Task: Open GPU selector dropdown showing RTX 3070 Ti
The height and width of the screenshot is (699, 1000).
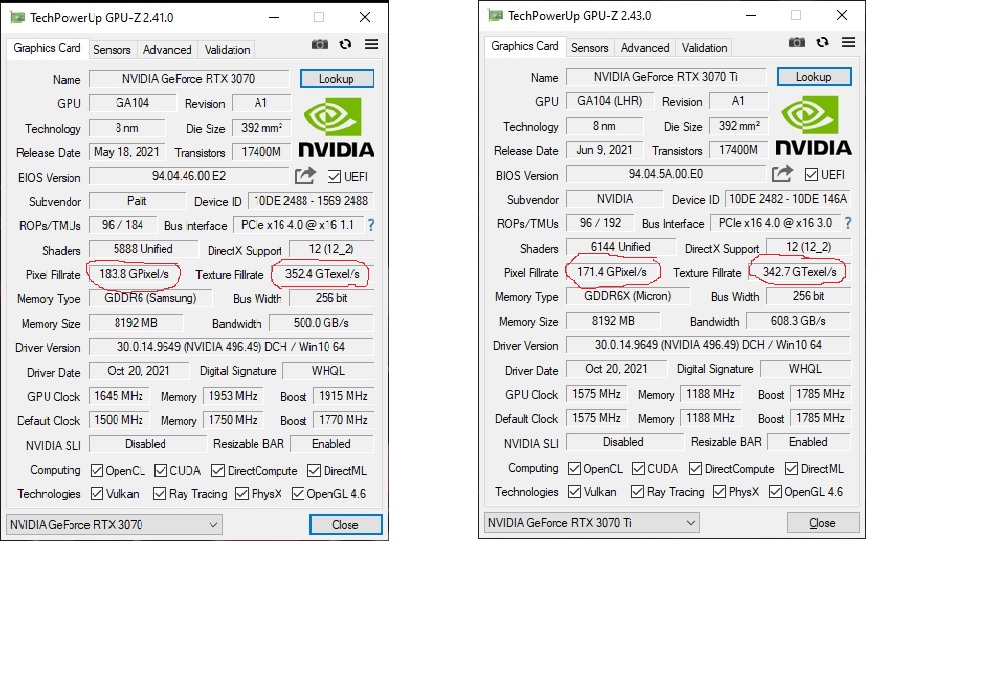Action: (x=592, y=523)
